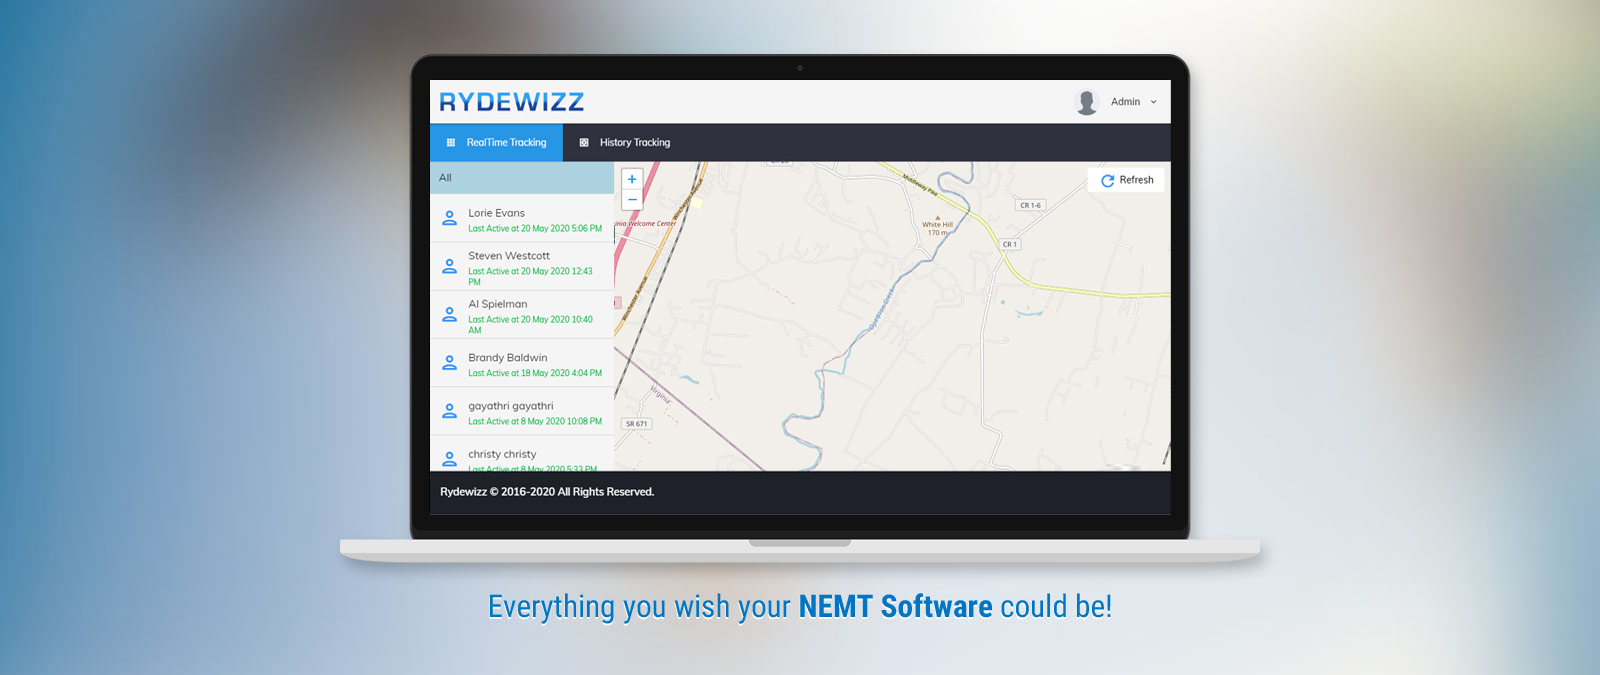Expand the Admin dropdown arrow
The width and height of the screenshot is (1600, 675).
point(1153,102)
